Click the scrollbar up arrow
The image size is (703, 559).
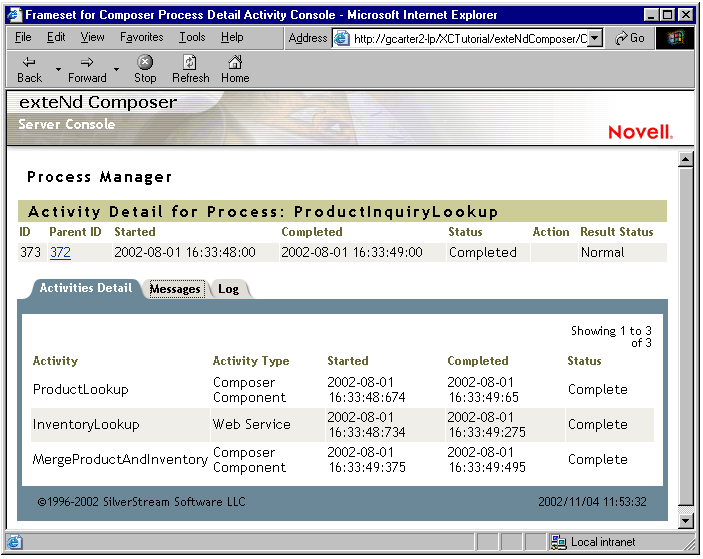click(x=686, y=159)
